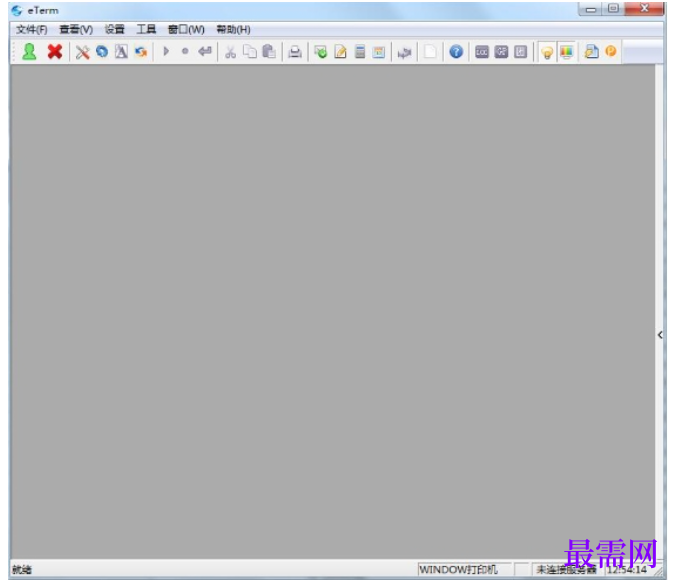
Task: Click the scissors cut icon
Action: coord(231,52)
